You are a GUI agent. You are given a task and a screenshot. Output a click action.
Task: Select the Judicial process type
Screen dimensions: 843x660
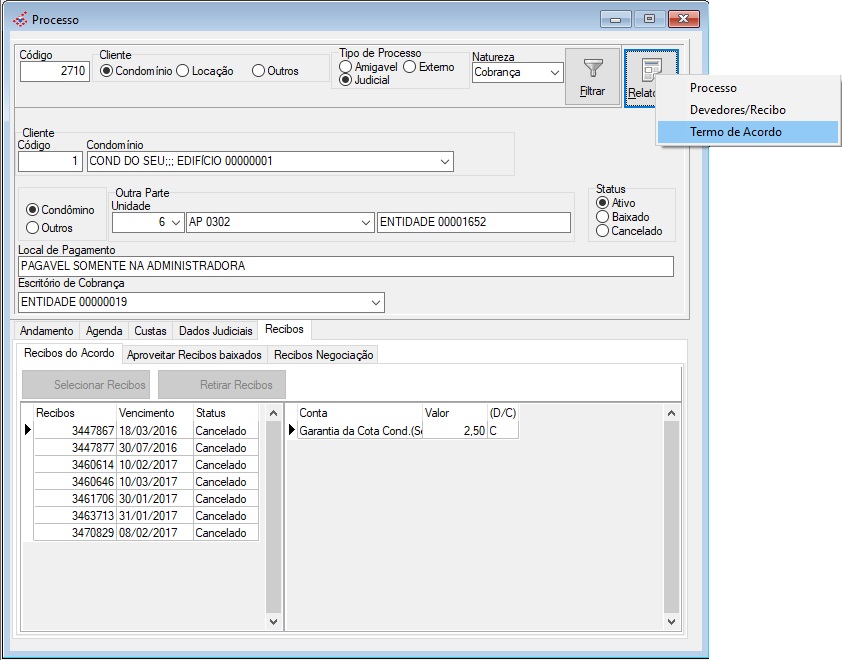[x=346, y=80]
